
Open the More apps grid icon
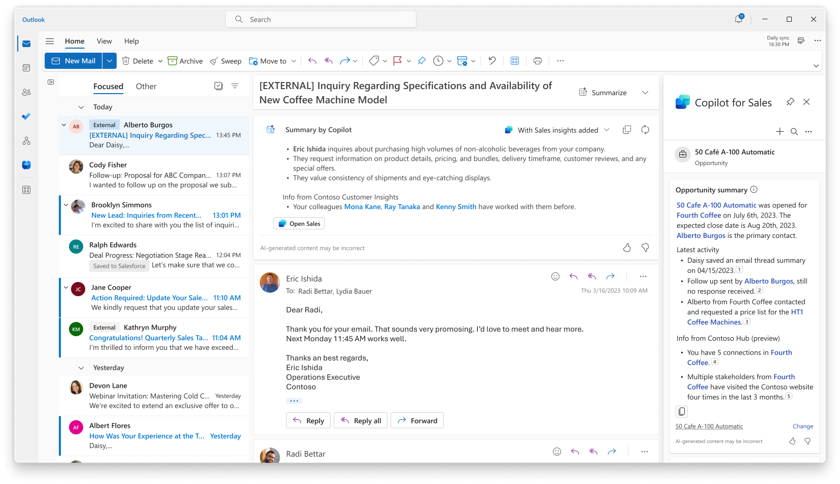26,190
